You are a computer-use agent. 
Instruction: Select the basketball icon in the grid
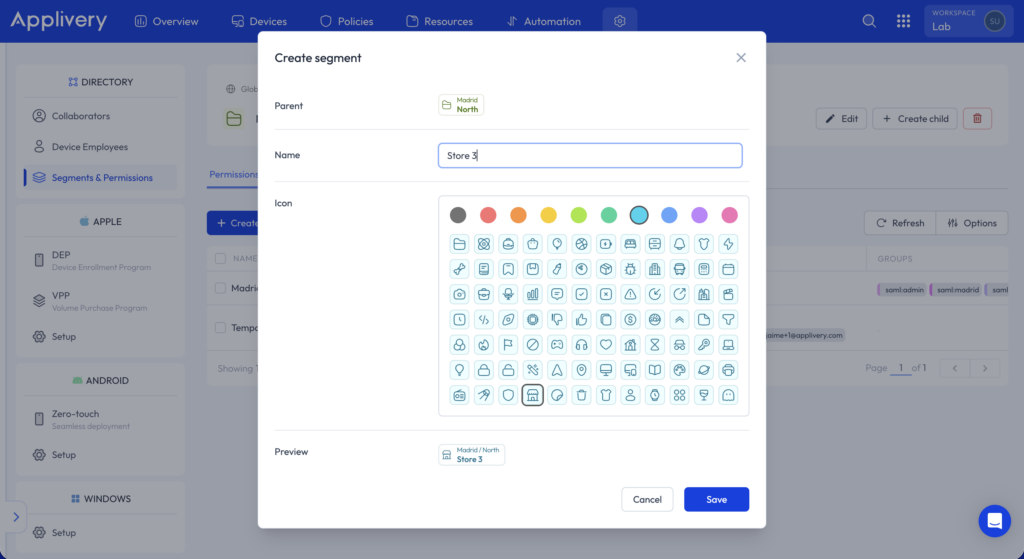point(581,244)
